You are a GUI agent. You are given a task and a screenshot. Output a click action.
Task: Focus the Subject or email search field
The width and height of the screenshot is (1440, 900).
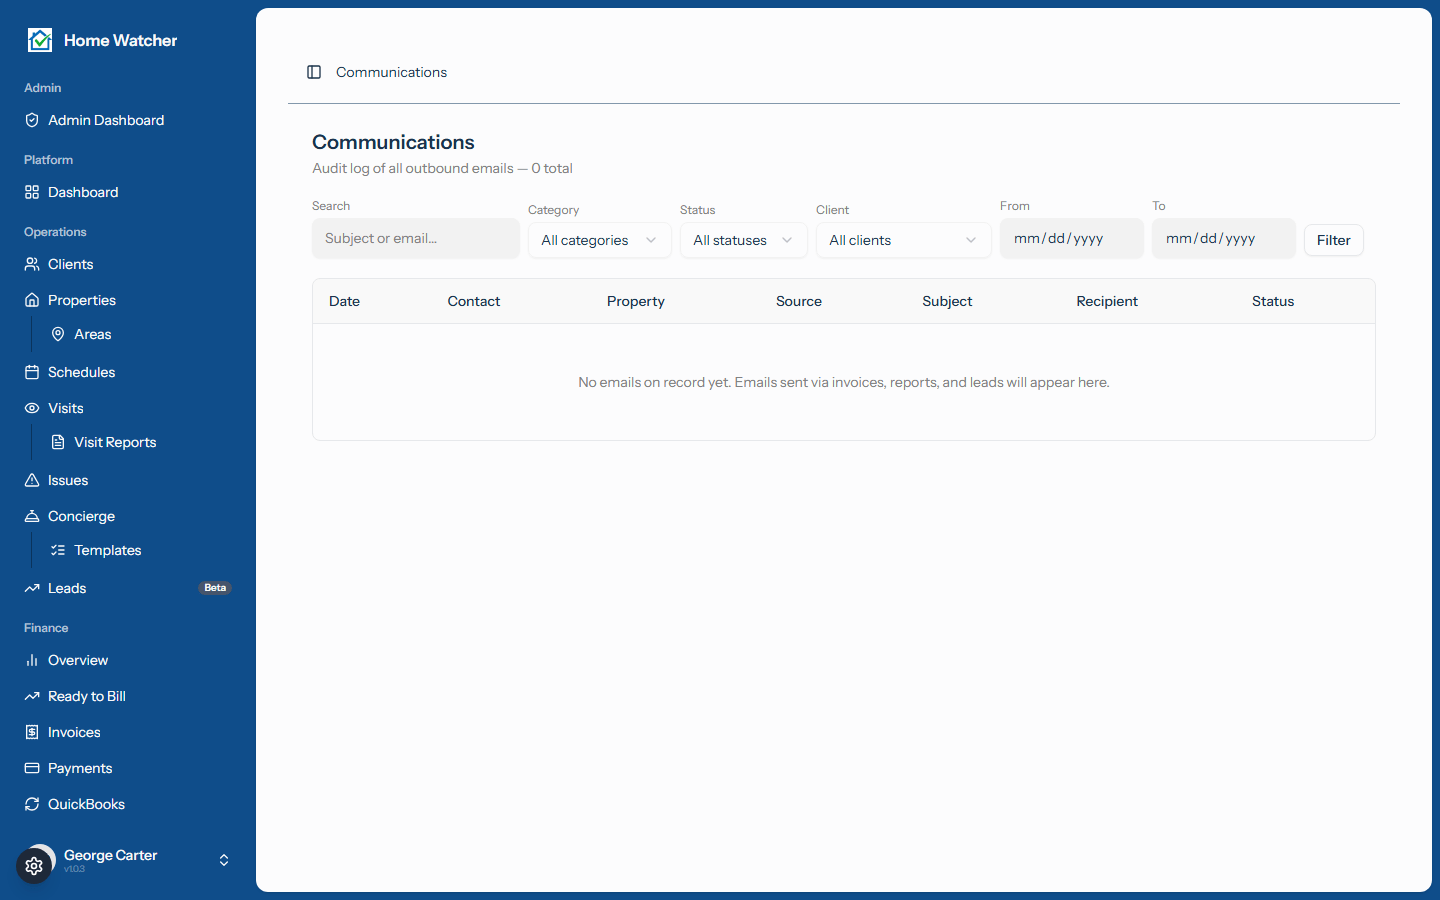pos(416,238)
